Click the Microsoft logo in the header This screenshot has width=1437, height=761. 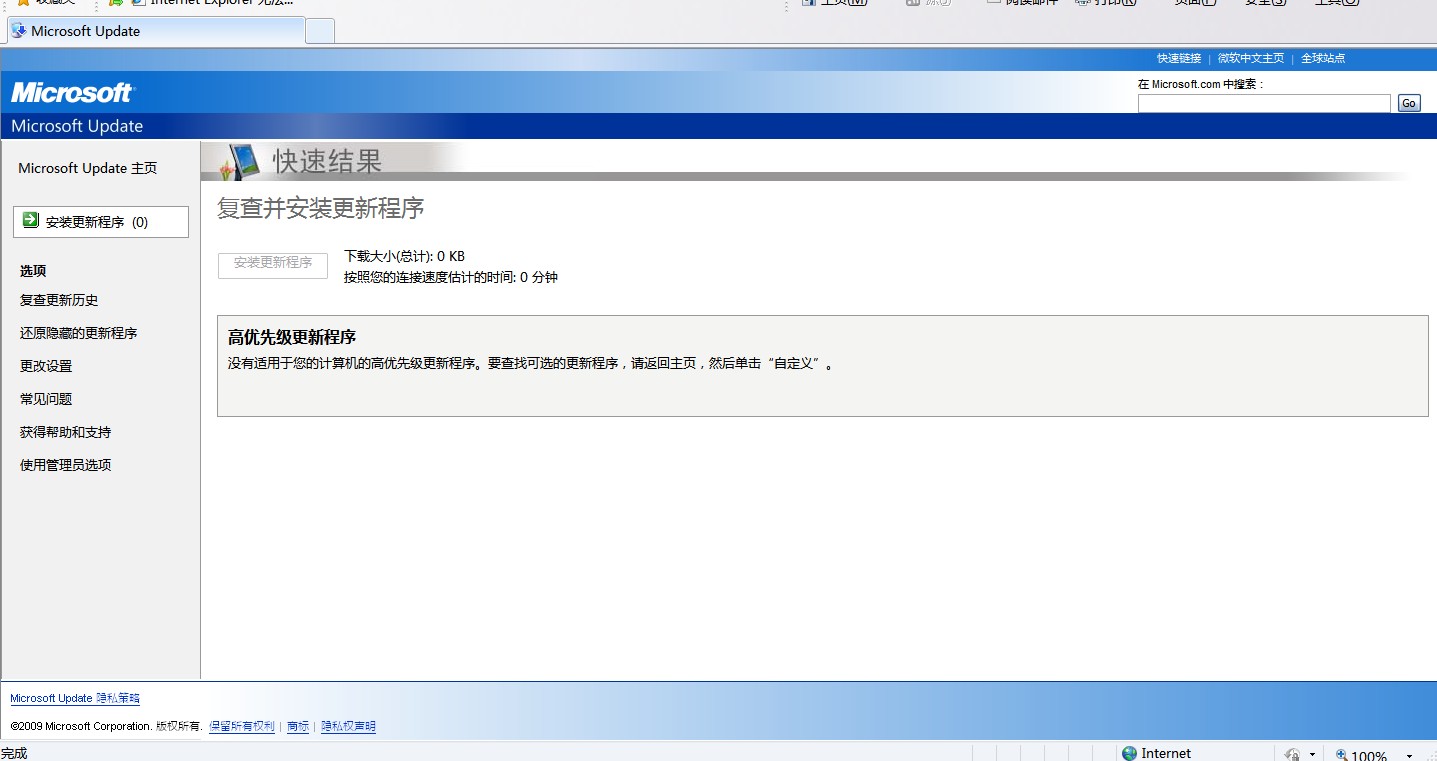72,93
